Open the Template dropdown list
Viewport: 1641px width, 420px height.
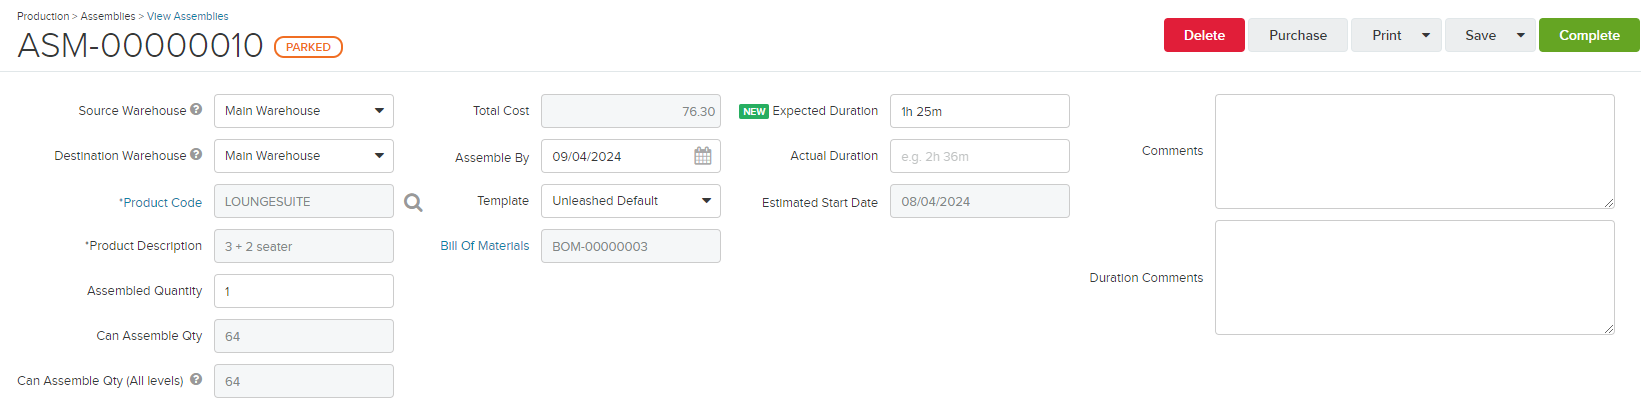(x=706, y=201)
